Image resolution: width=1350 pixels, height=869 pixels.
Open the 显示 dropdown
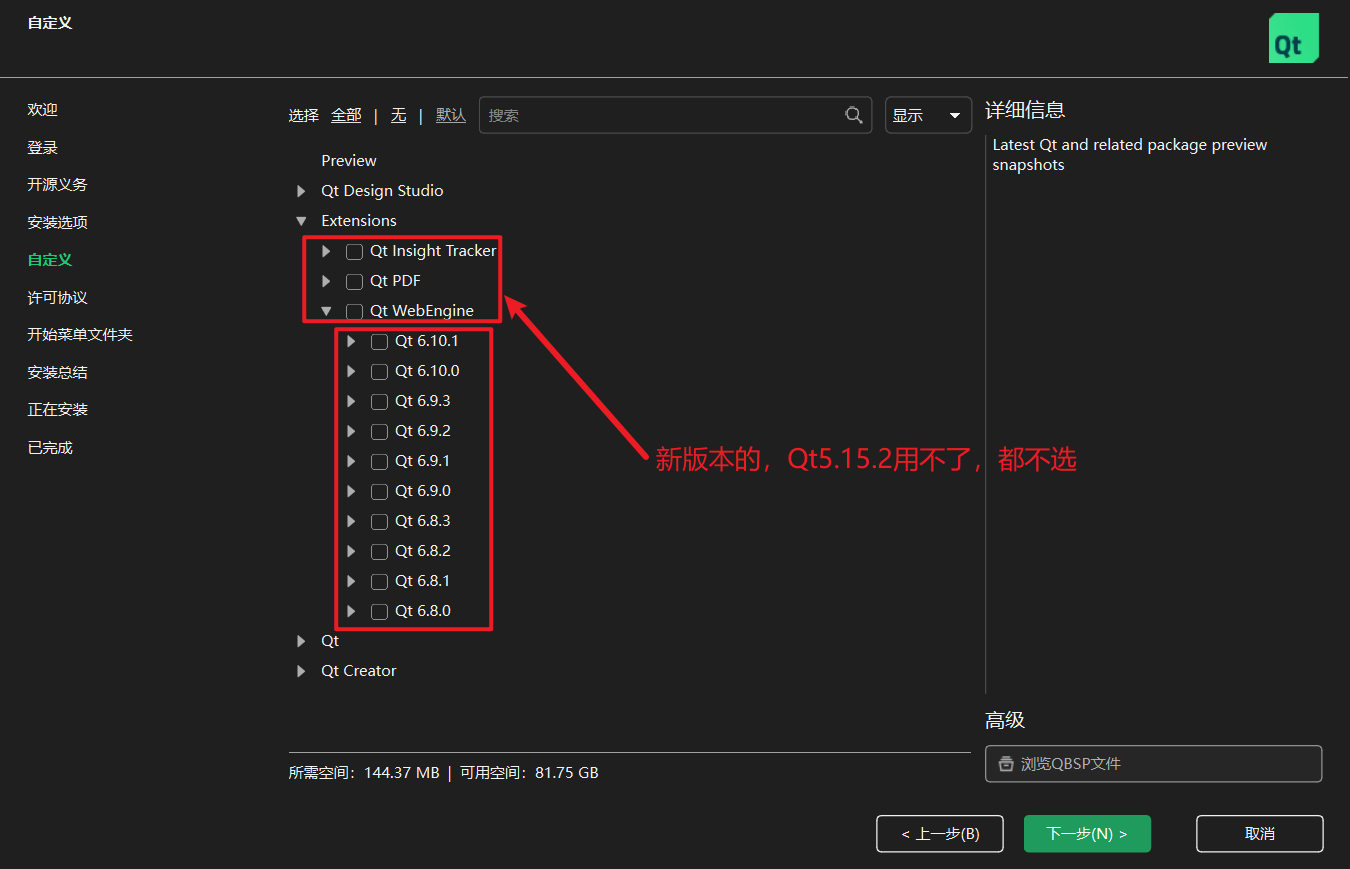pyautogui.click(x=928, y=115)
